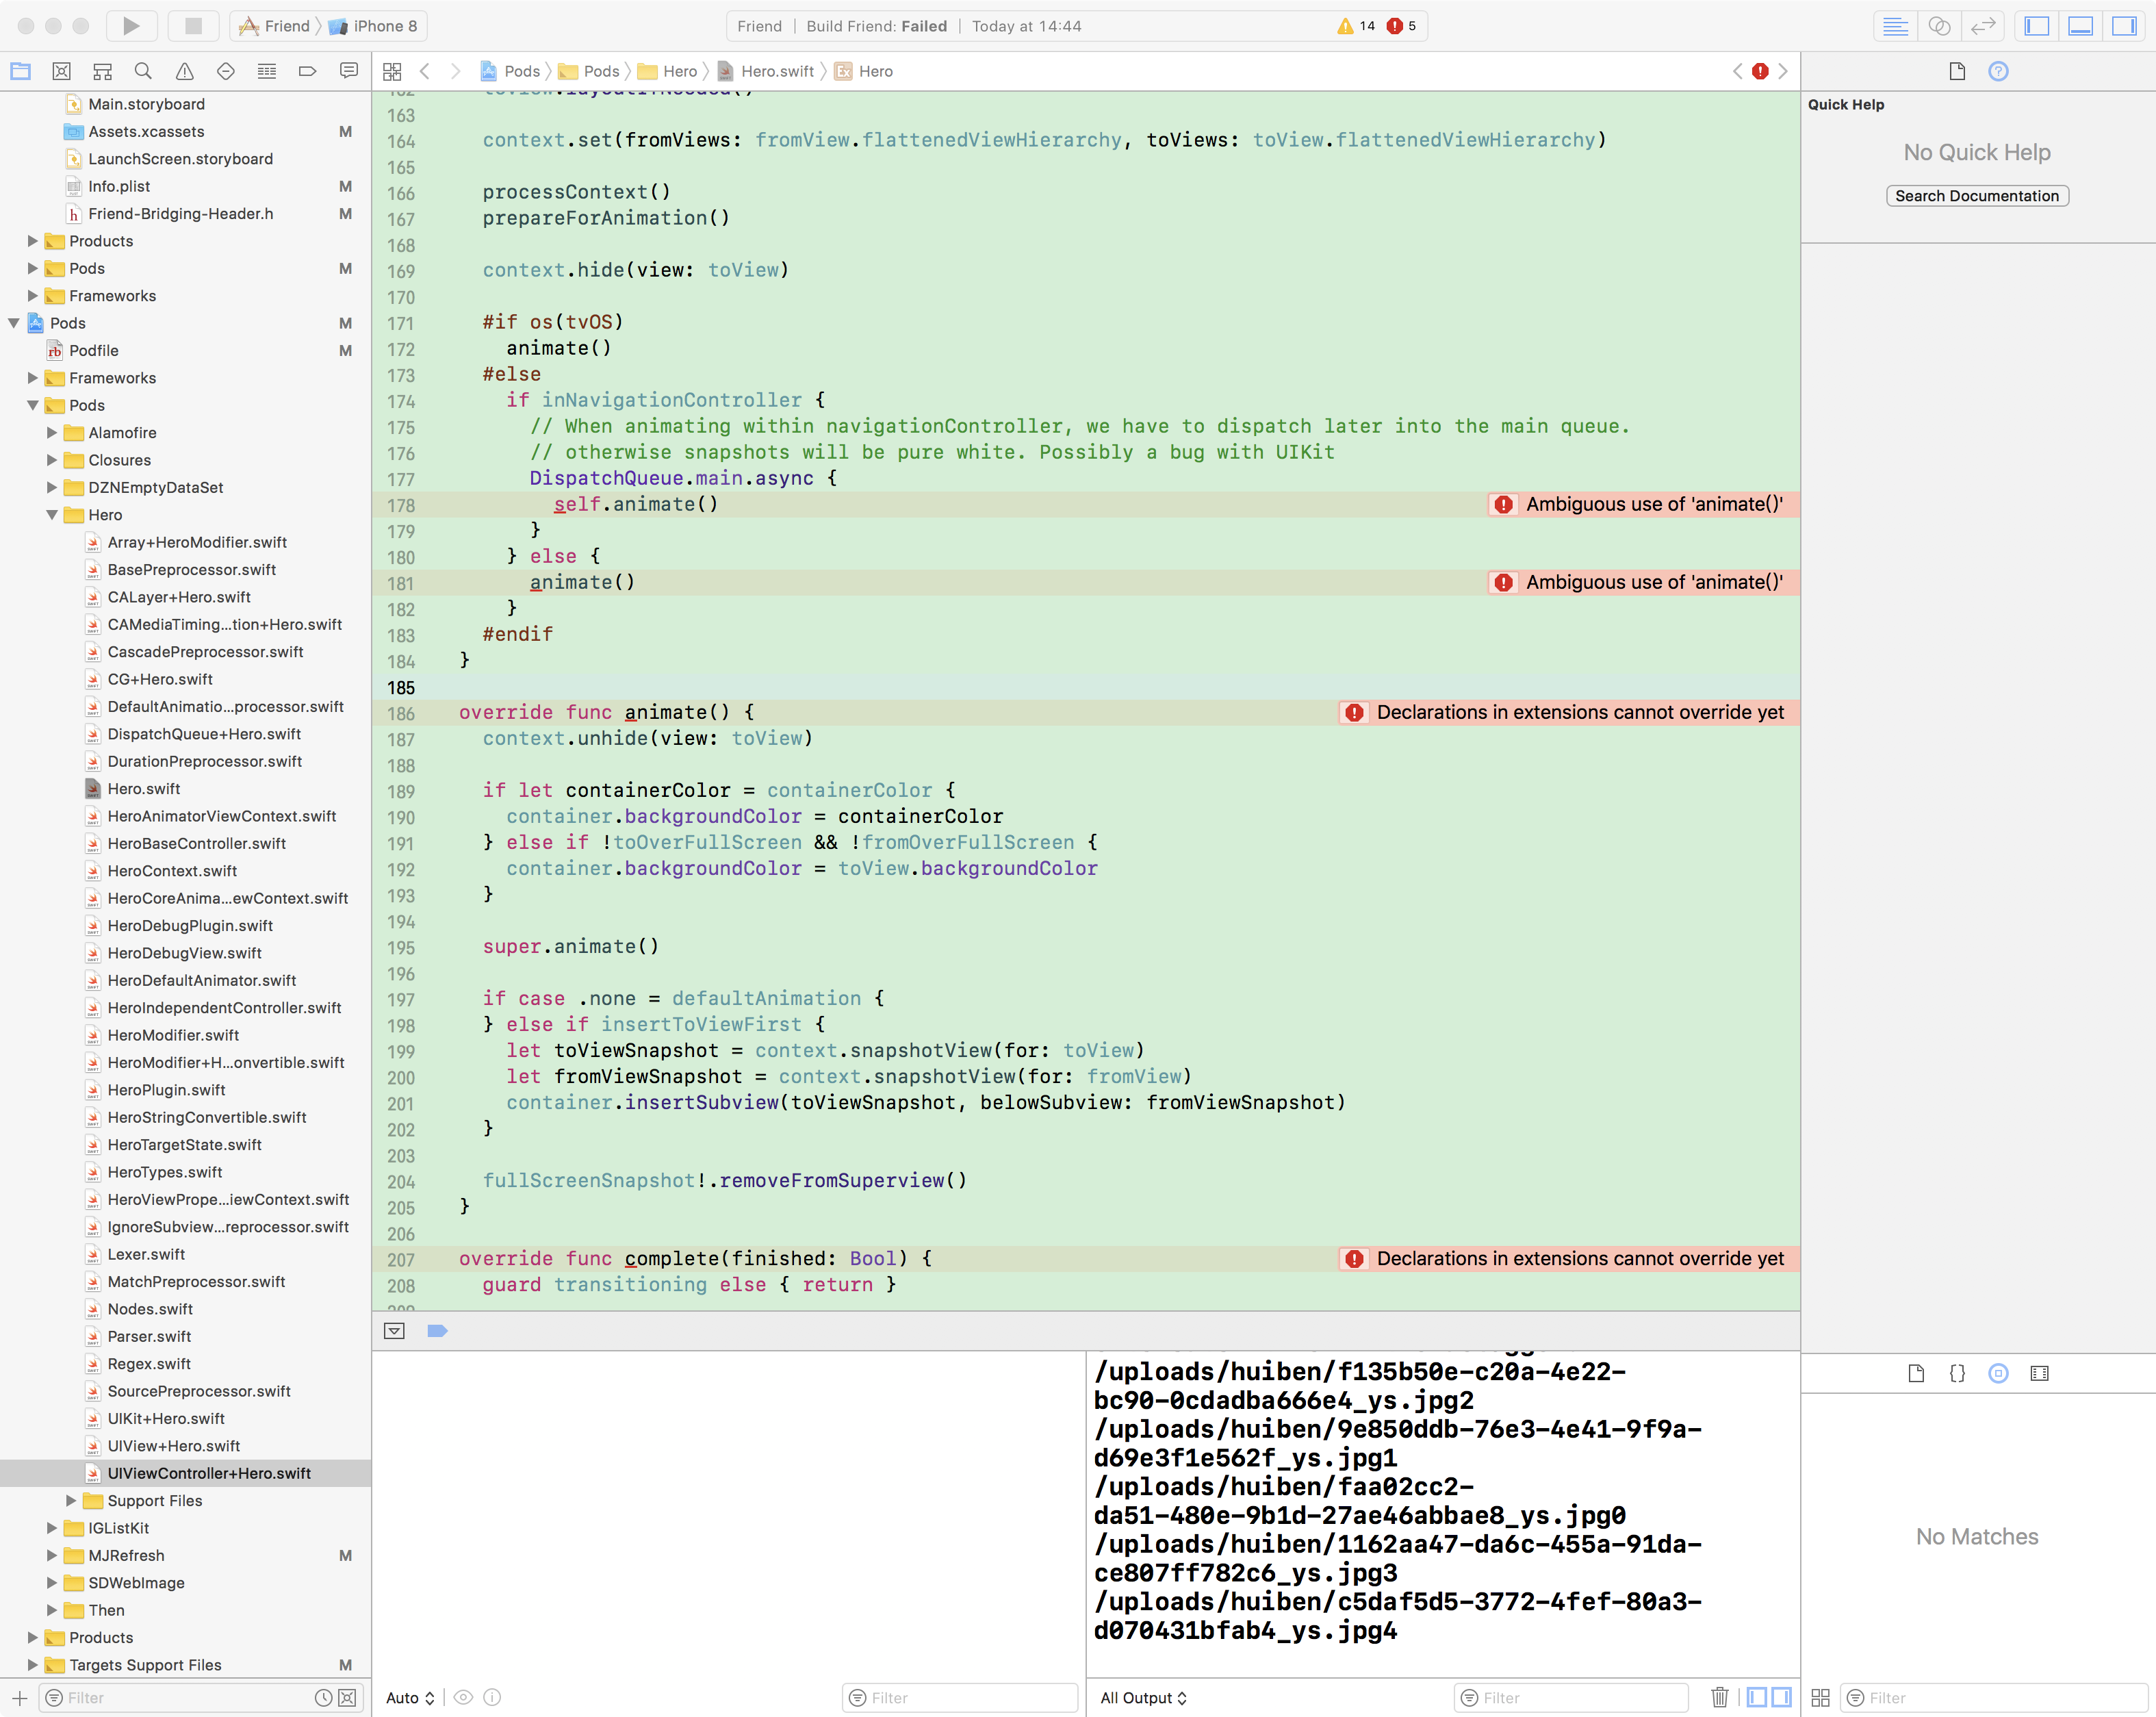
Task: Go forward in editor history
Action: (x=456, y=71)
